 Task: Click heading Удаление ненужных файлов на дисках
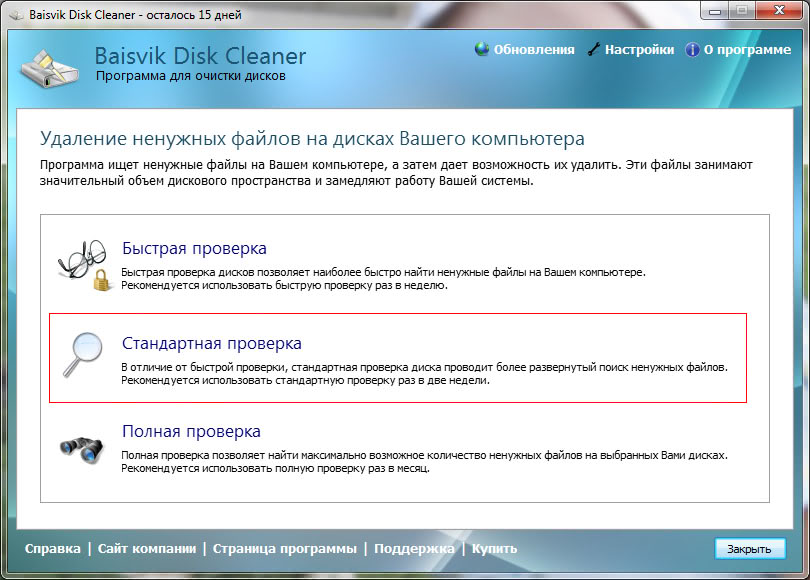[x=313, y=138]
